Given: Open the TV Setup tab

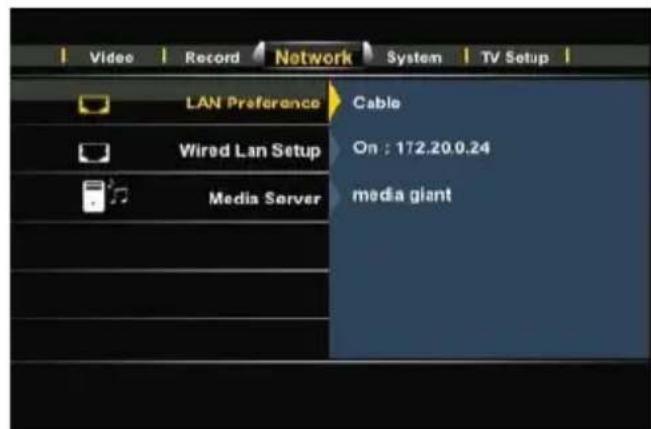Looking at the screenshot, I should (x=515, y=57).
